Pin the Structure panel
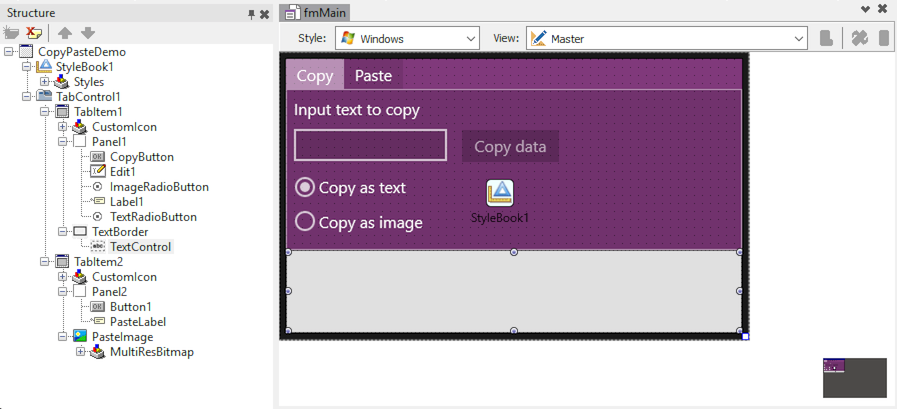 click(251, 14)
